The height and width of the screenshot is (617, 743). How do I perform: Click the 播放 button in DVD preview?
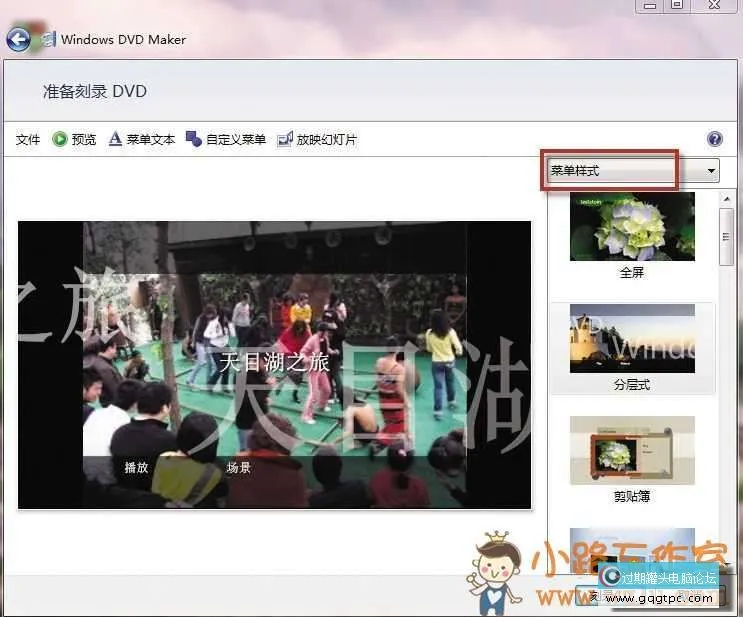click(x=136, y=468)
